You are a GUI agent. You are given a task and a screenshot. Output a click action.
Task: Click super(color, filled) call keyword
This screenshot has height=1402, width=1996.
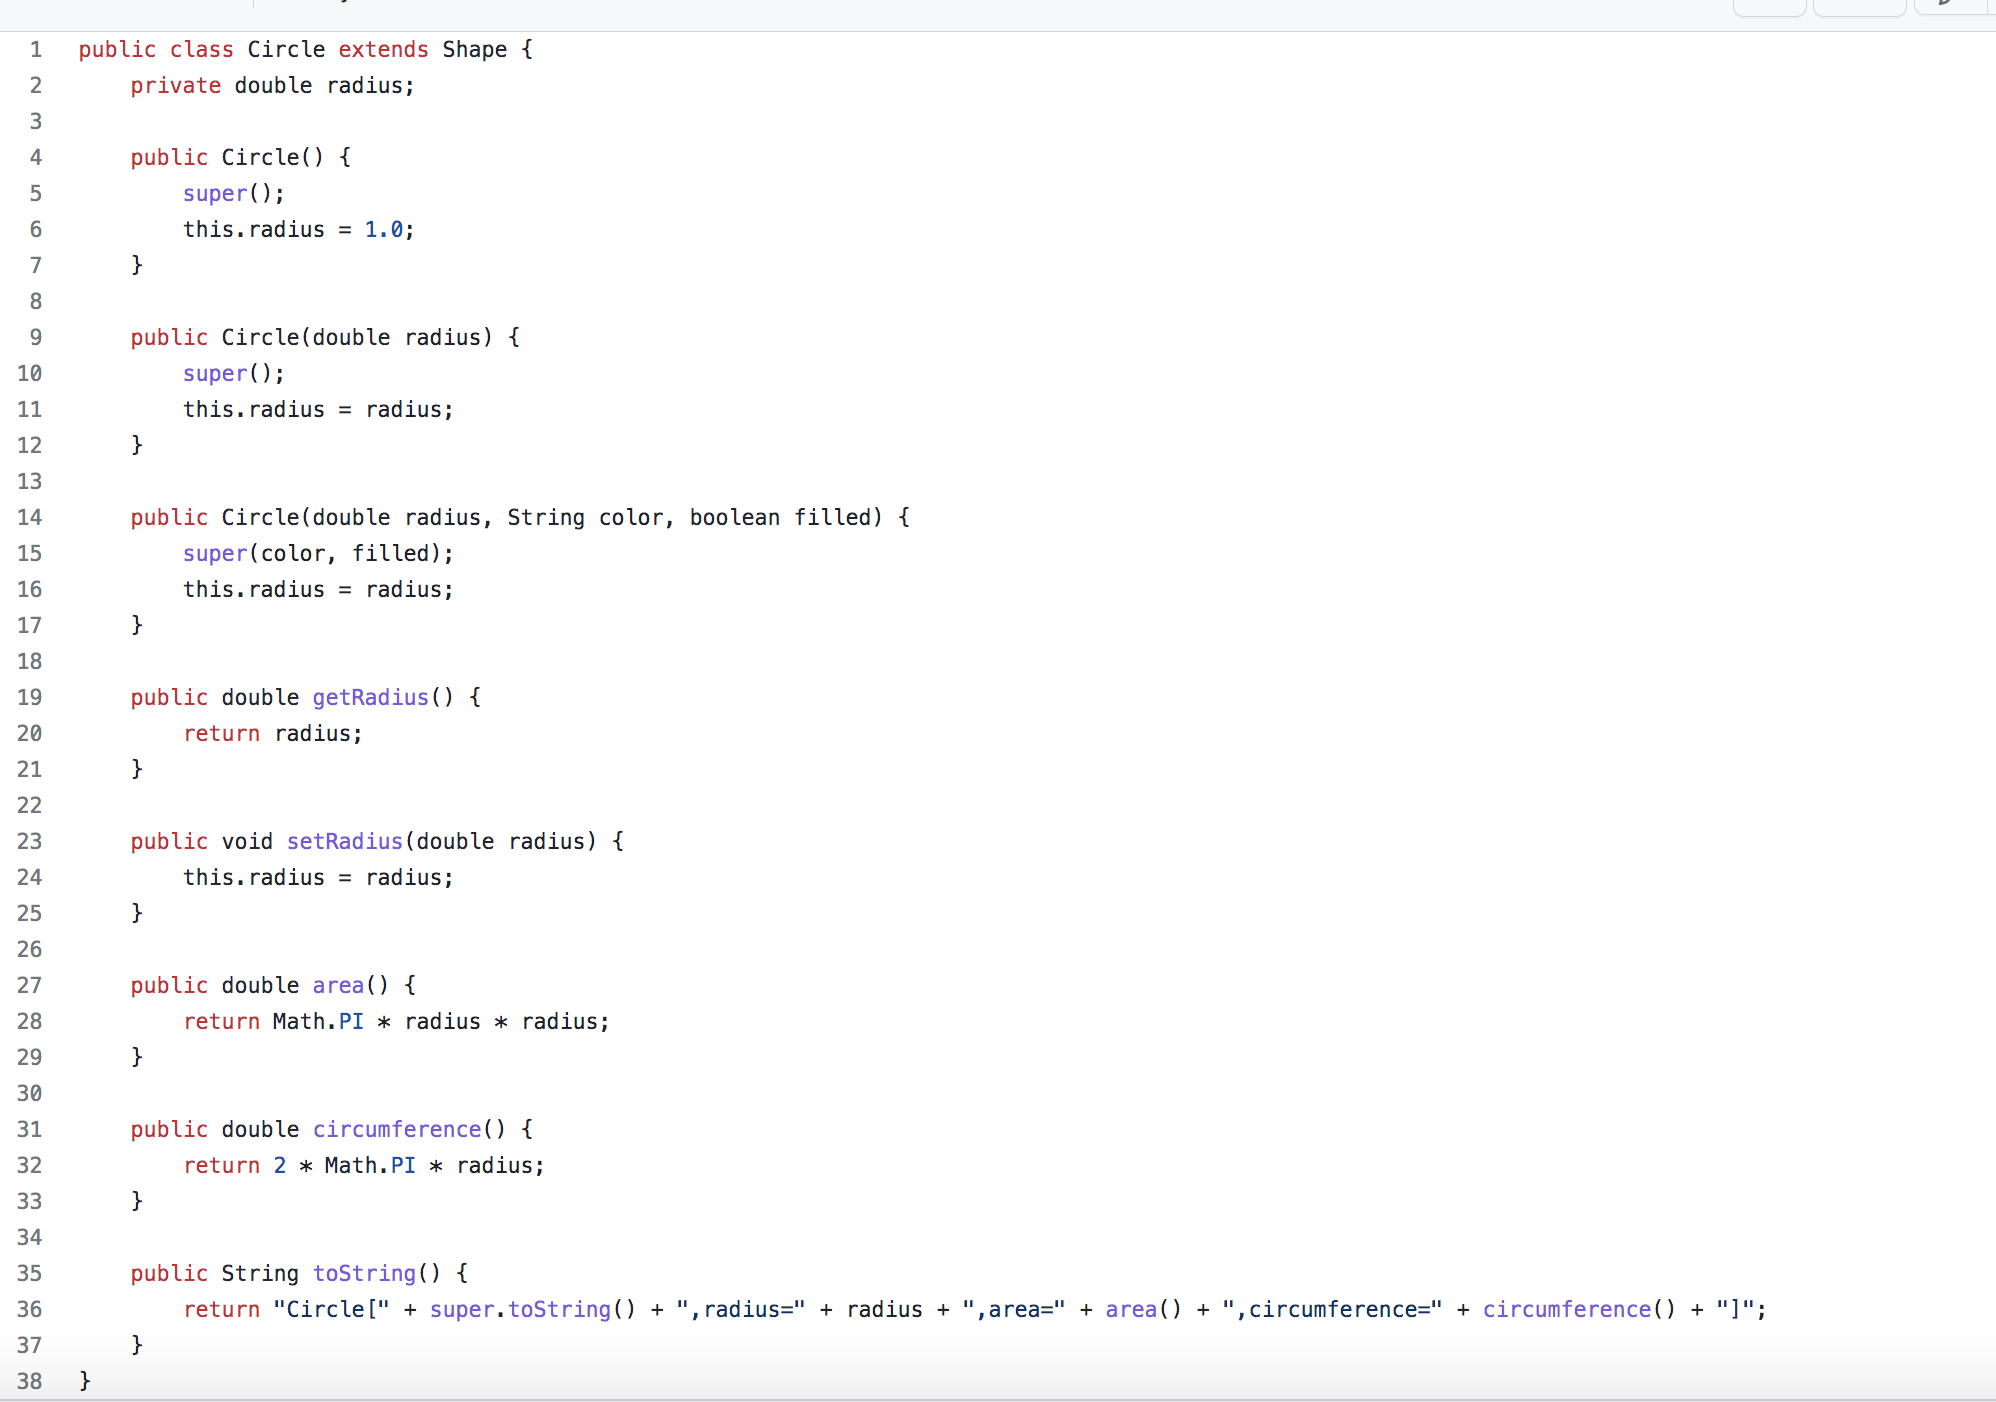[214, 554]
